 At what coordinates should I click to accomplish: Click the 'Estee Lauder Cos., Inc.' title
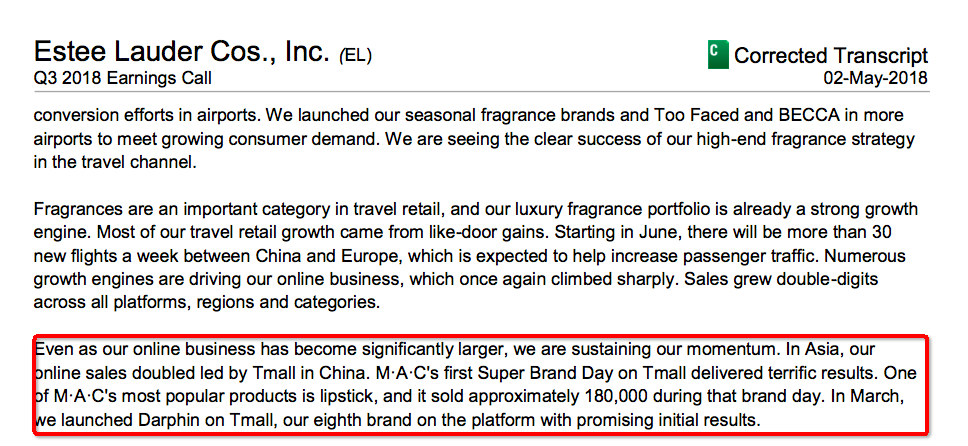click(x=182, y=51)
